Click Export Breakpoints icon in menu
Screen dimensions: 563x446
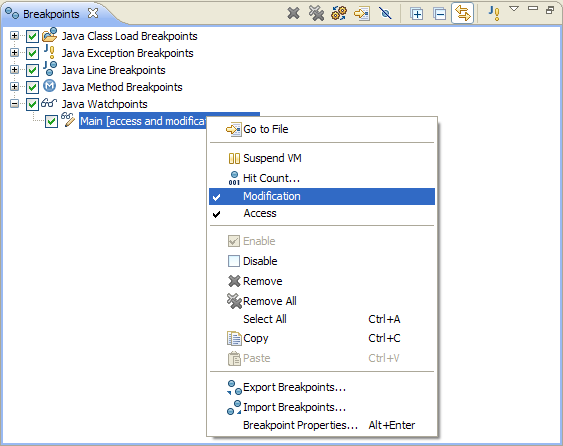point(234,387)
